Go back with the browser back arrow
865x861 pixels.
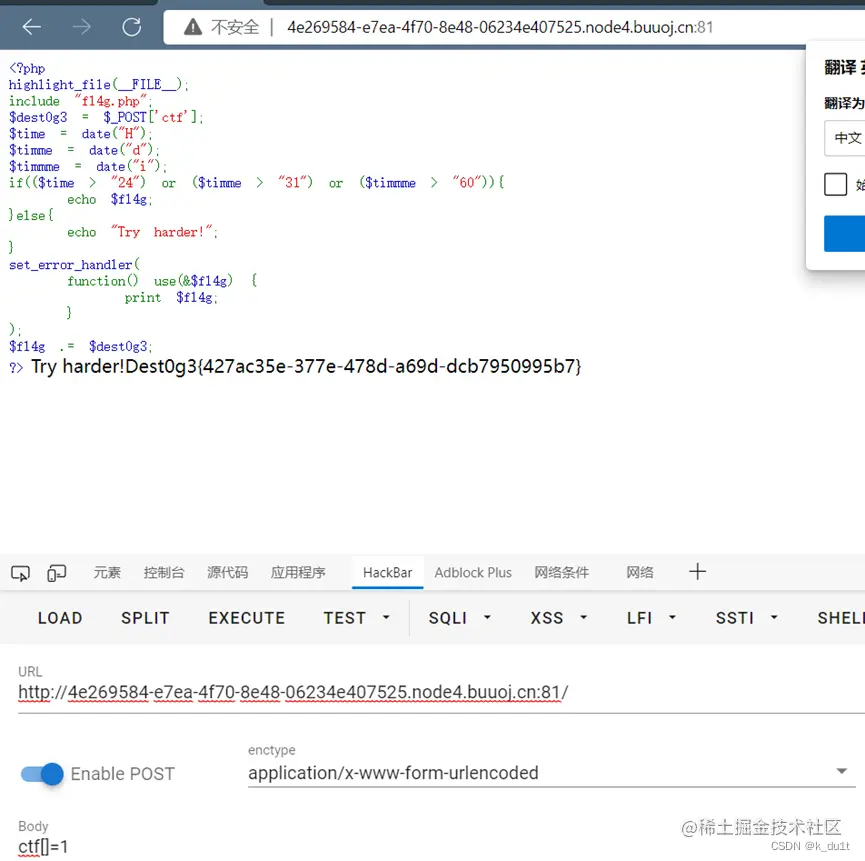(x=31, y=26)
